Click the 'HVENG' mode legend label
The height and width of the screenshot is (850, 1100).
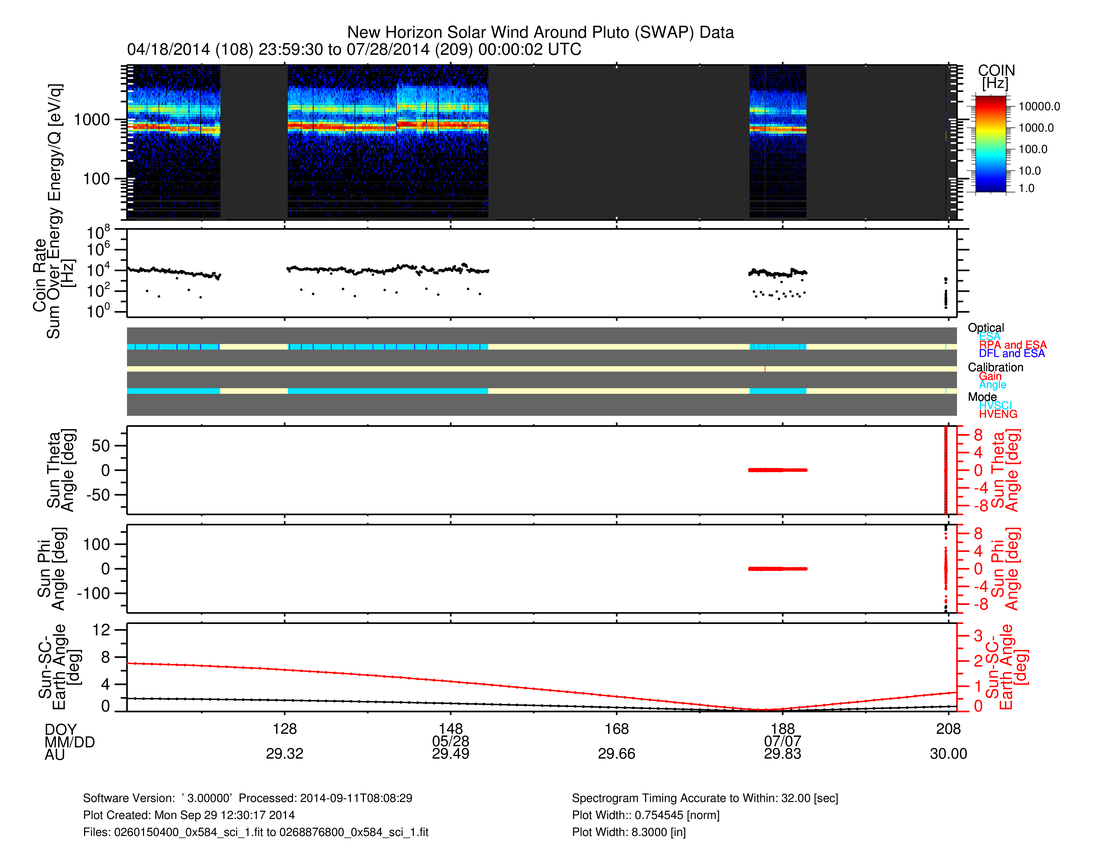[999, 414]
